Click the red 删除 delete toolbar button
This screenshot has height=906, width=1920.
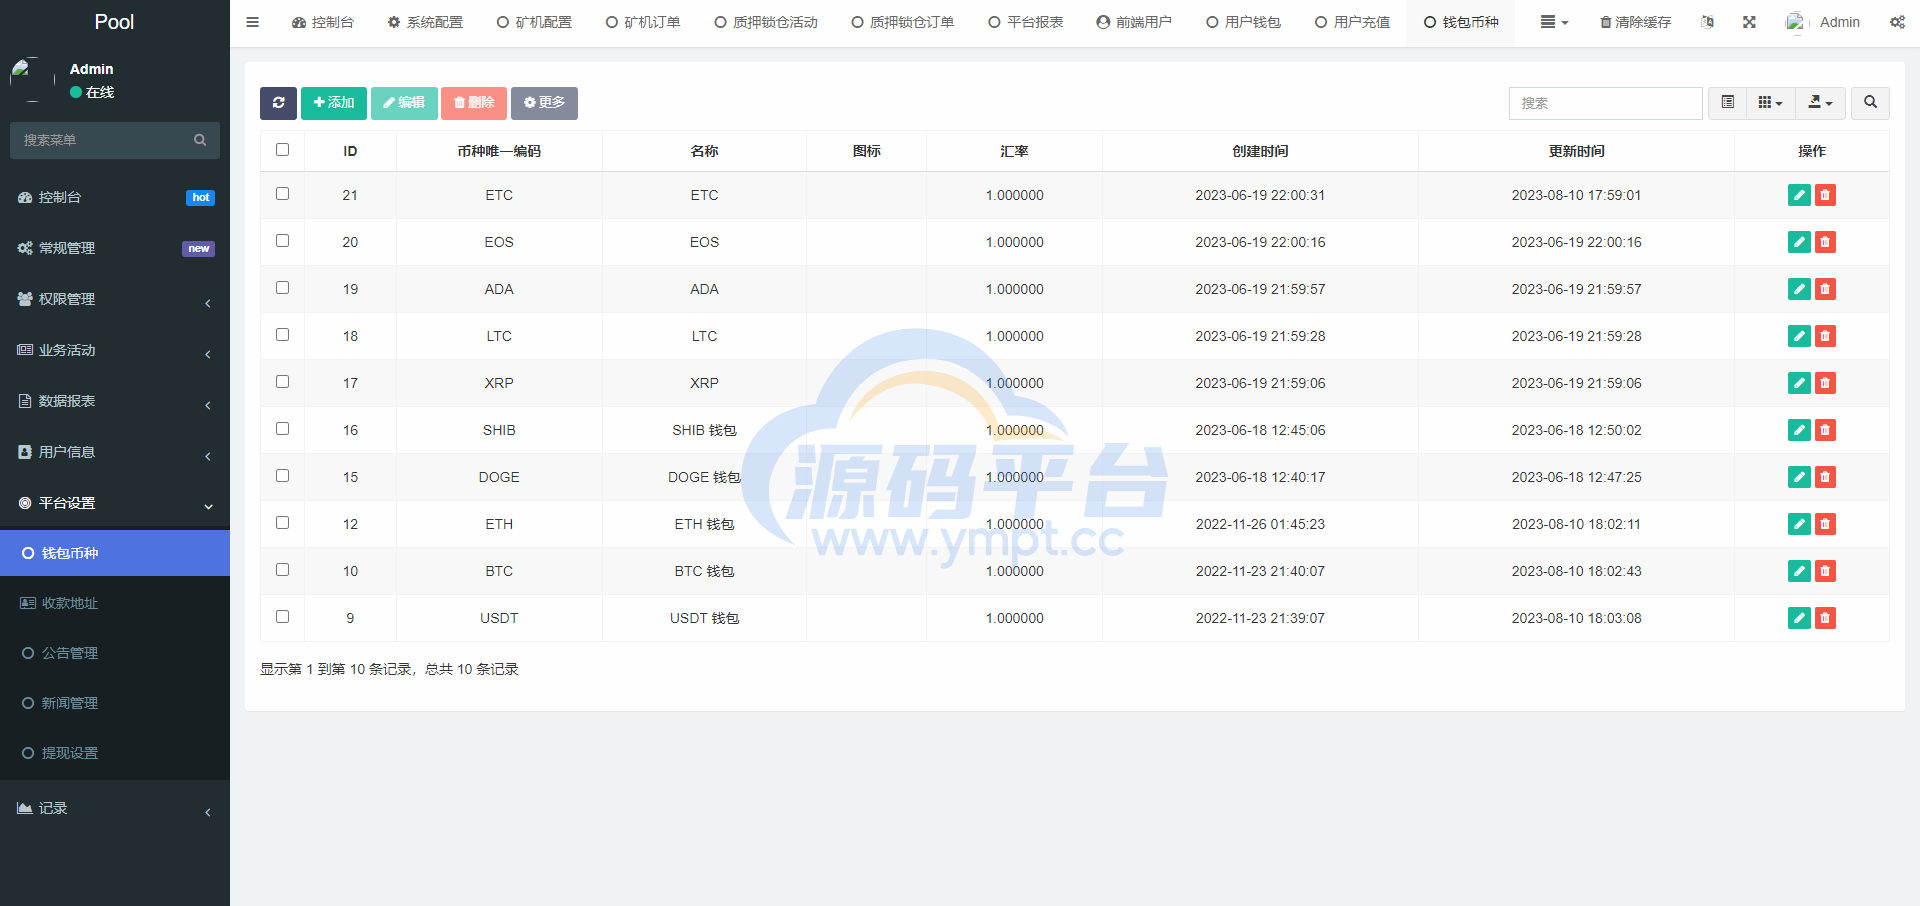(474, 103)
